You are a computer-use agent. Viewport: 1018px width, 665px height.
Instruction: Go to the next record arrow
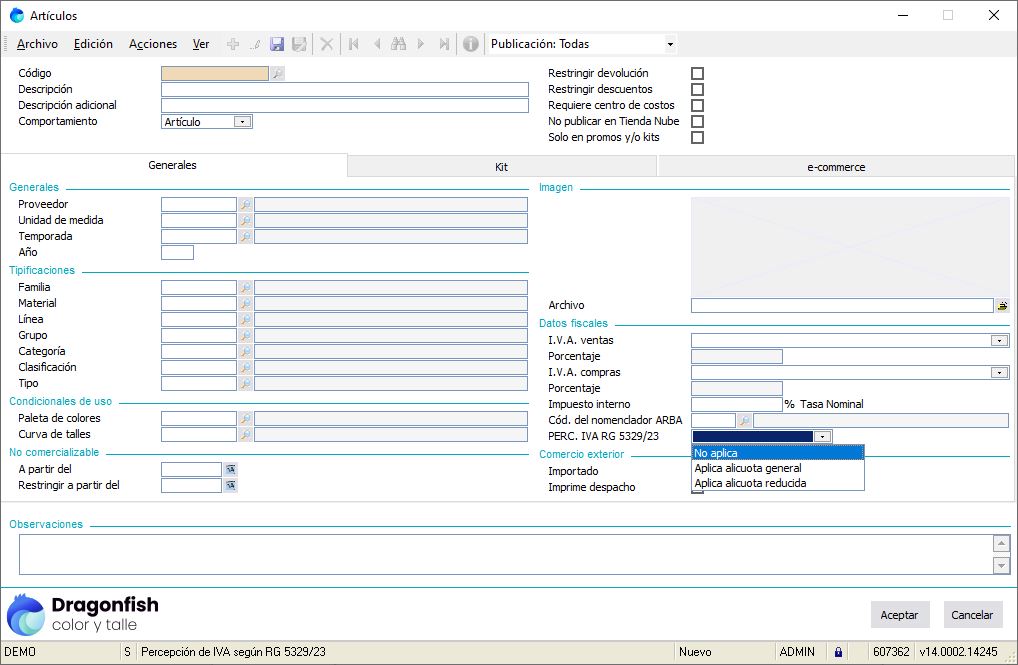(x=421, y=44)
